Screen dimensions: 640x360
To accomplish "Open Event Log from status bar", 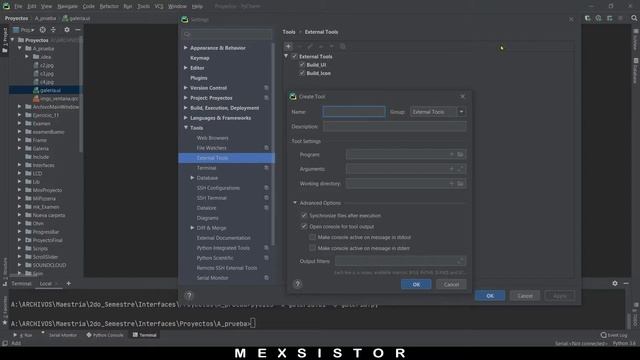I will pyautogui.click(x=614, y=335).
